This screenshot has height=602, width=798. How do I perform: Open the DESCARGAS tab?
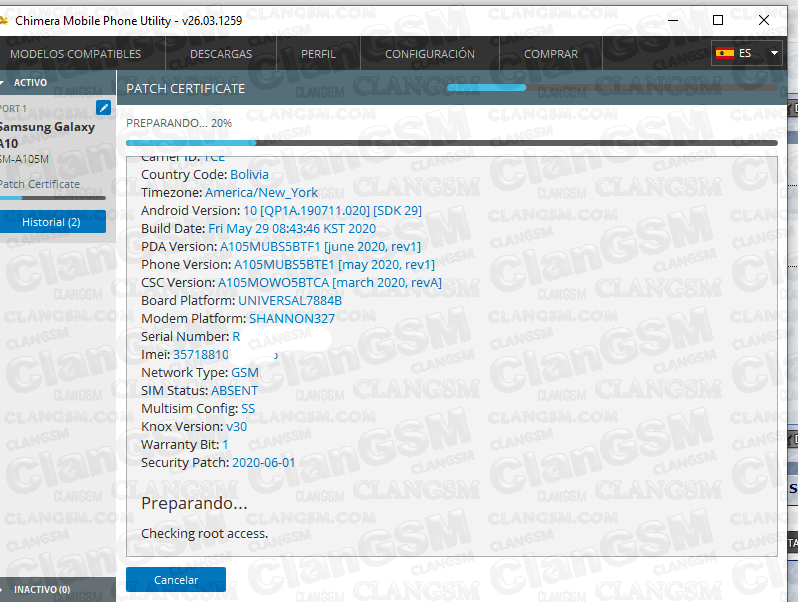point(221,53)
